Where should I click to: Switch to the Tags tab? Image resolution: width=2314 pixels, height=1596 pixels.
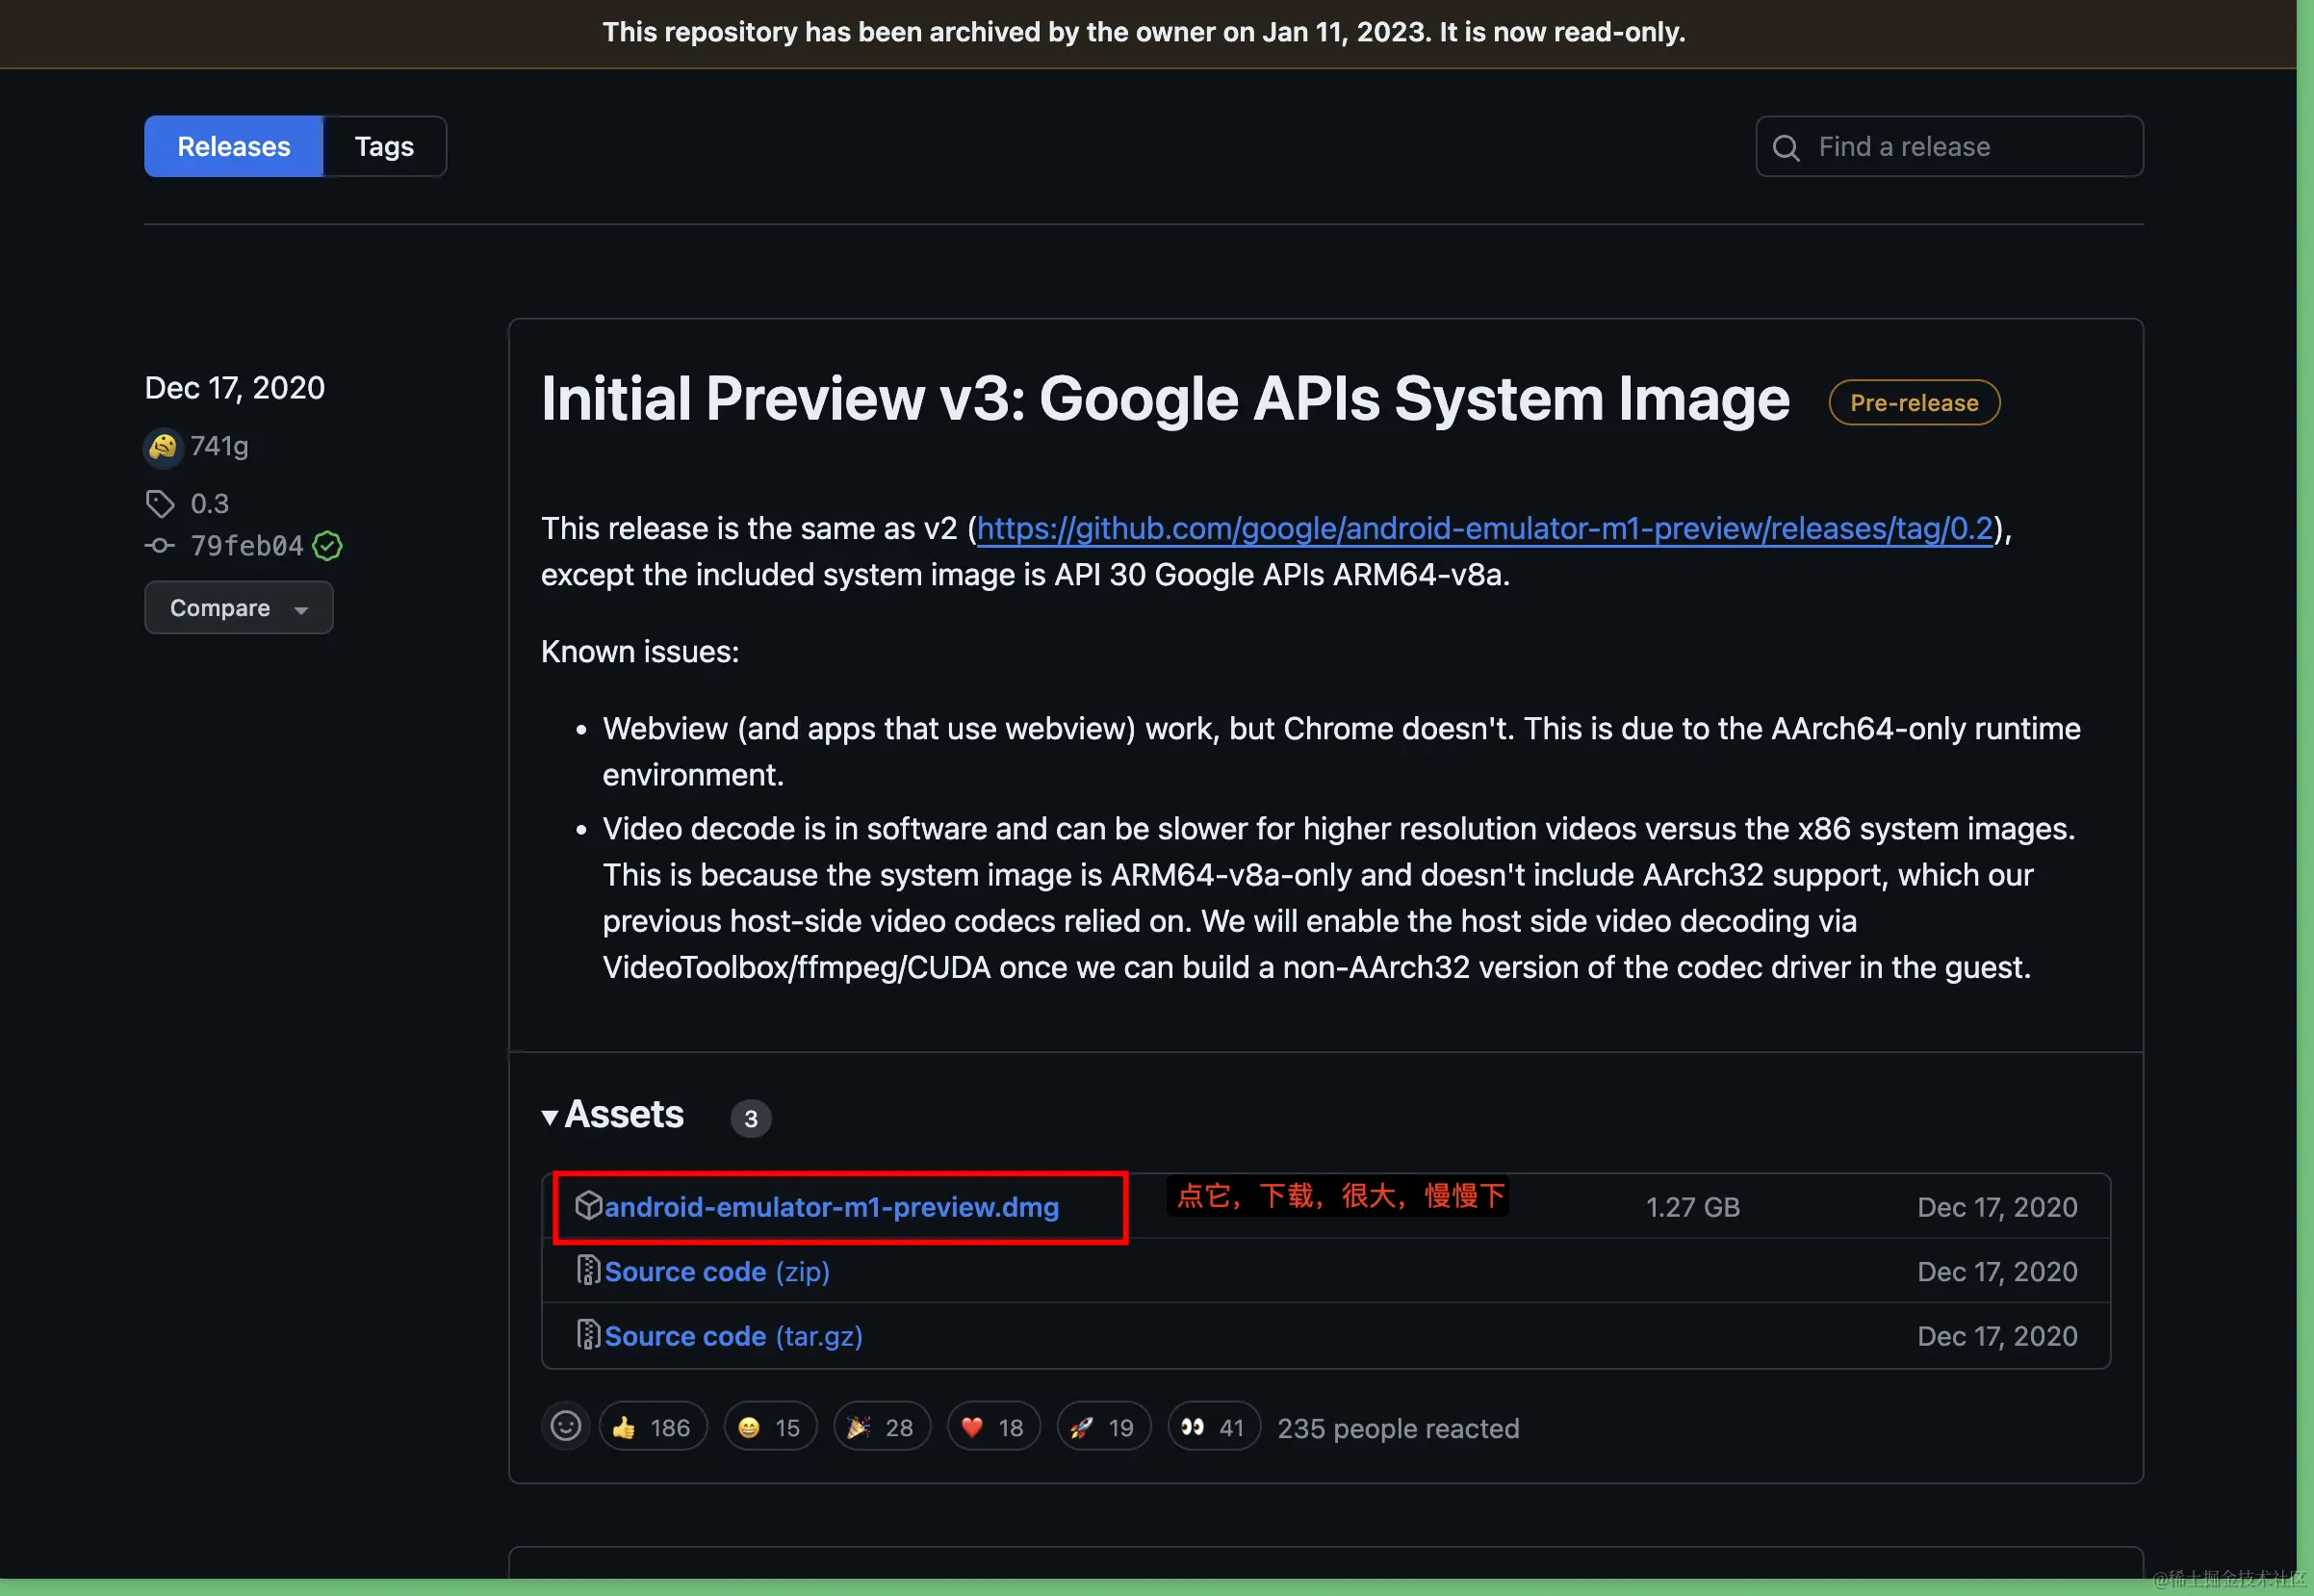click(x=384, y=147)
